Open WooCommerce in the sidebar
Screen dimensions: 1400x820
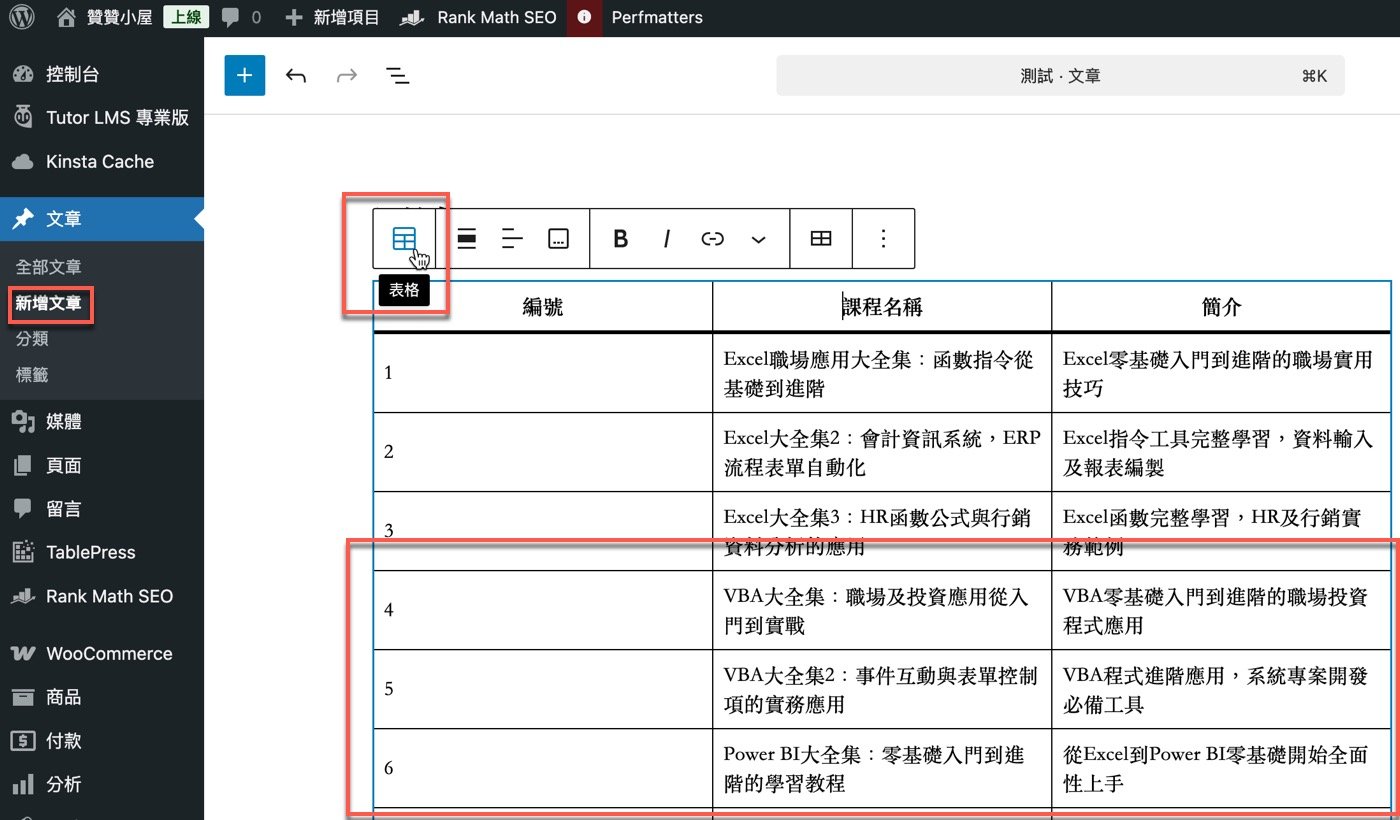point(102,653)
